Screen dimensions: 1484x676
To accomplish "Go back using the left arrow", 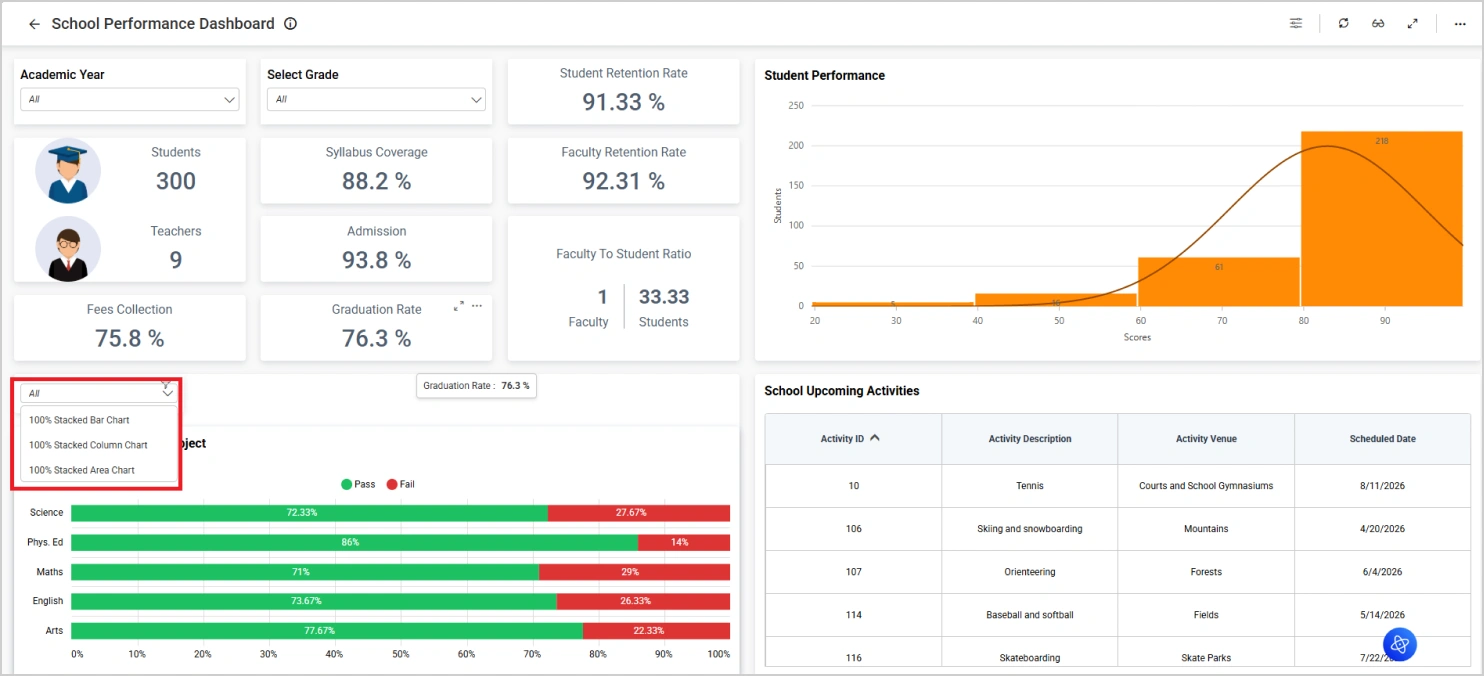I will tap(34, 24).
